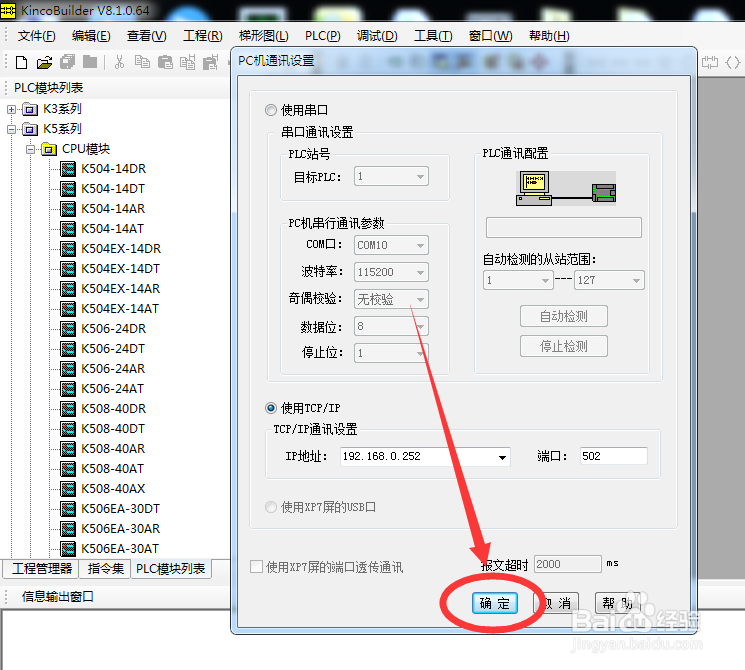The image size is (745, 670).
Task: Open the 工具(T) menu
Action: click(433, 36)
